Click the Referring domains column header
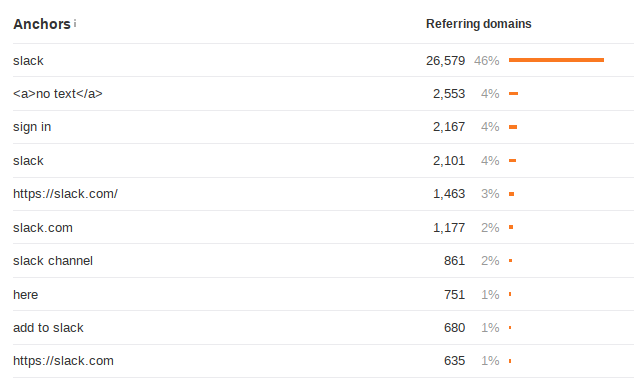 [478, 24]
